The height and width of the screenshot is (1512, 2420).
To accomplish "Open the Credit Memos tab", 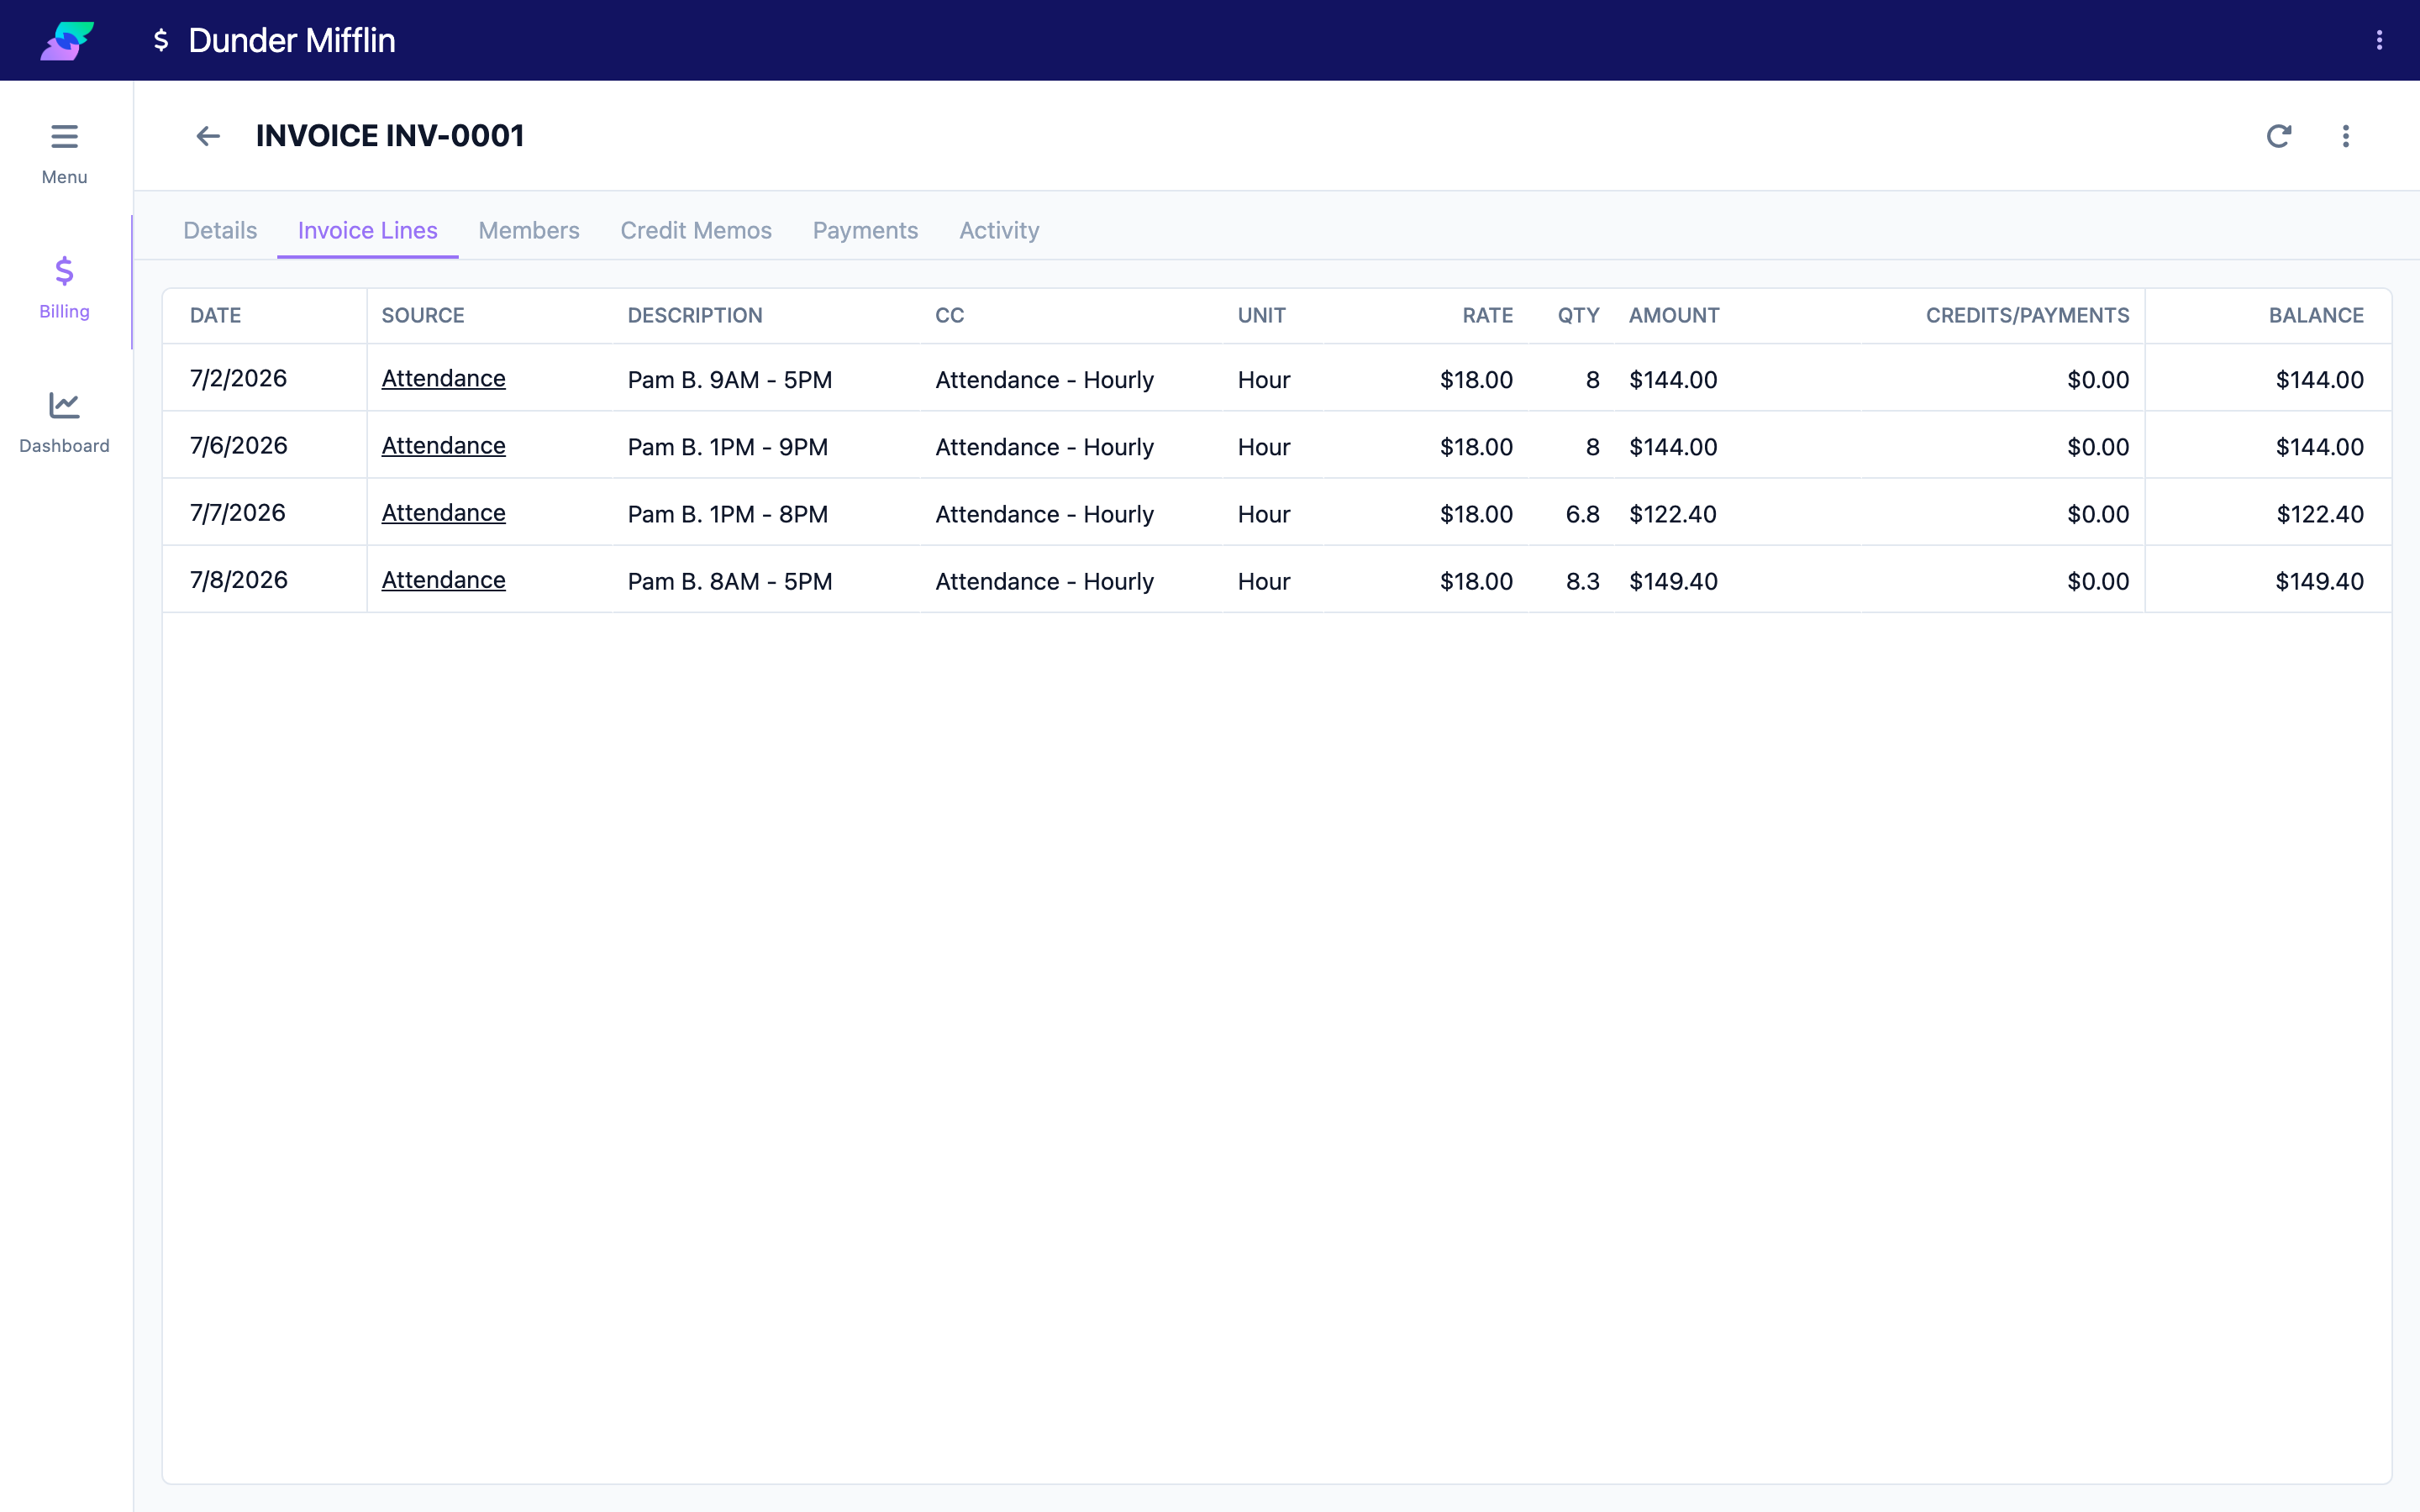I will (696, 230).
